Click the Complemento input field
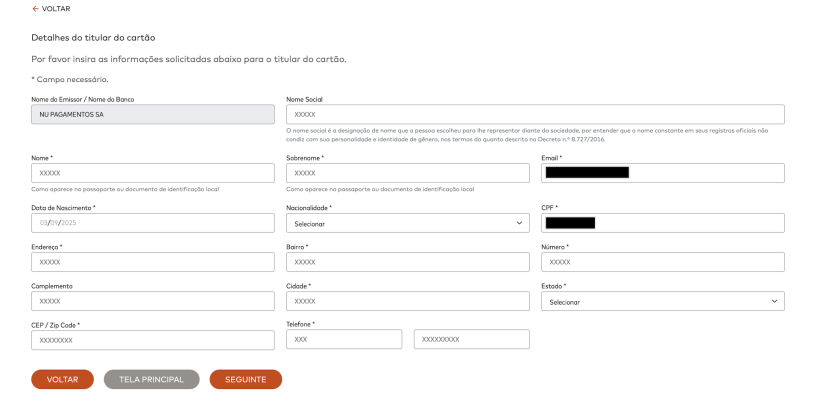This screenshot has width=820, height=398. click(x=153, y=301)
